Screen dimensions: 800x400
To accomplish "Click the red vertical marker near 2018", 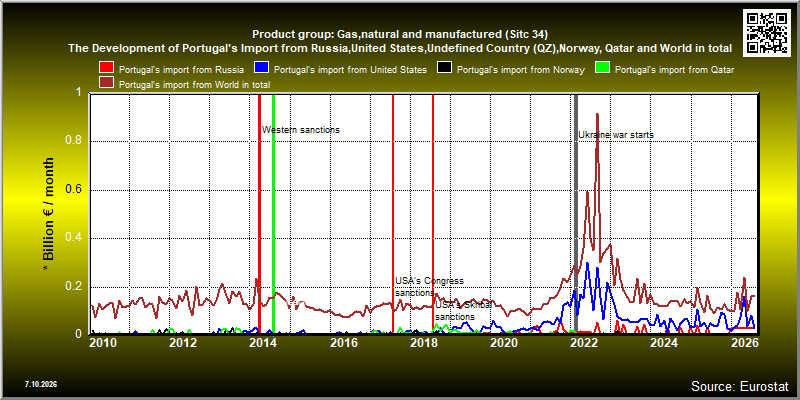I will 433,213.
